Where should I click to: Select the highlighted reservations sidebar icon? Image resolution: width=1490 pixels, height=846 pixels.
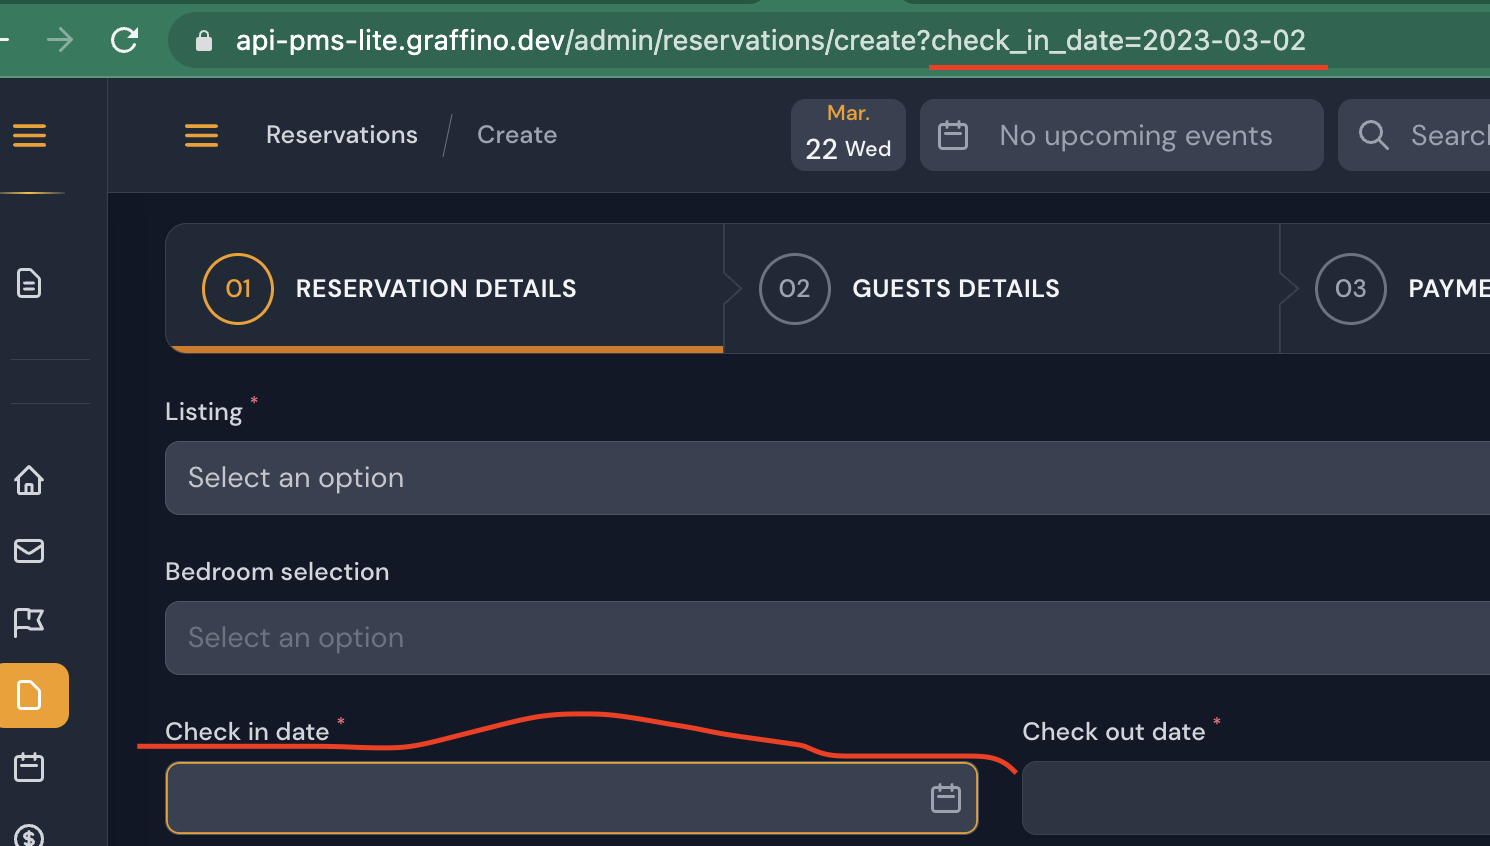(30, 695)
